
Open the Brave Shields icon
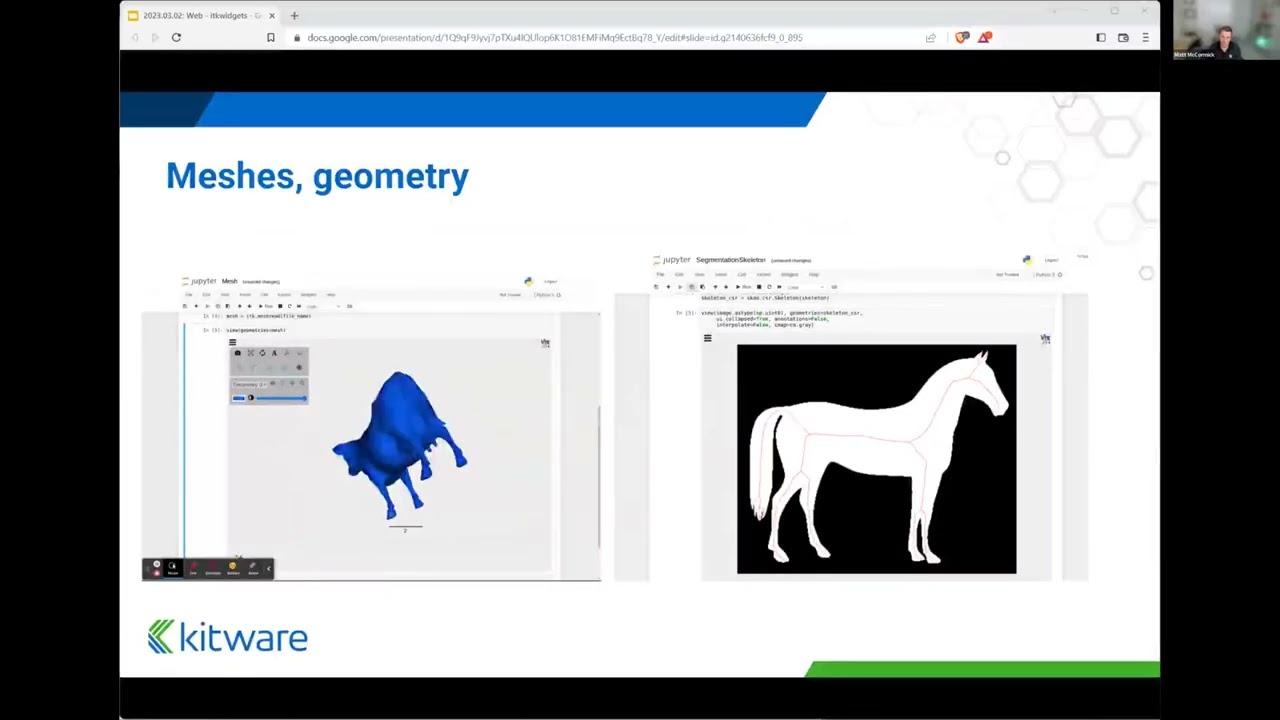[x=962, y=37]
